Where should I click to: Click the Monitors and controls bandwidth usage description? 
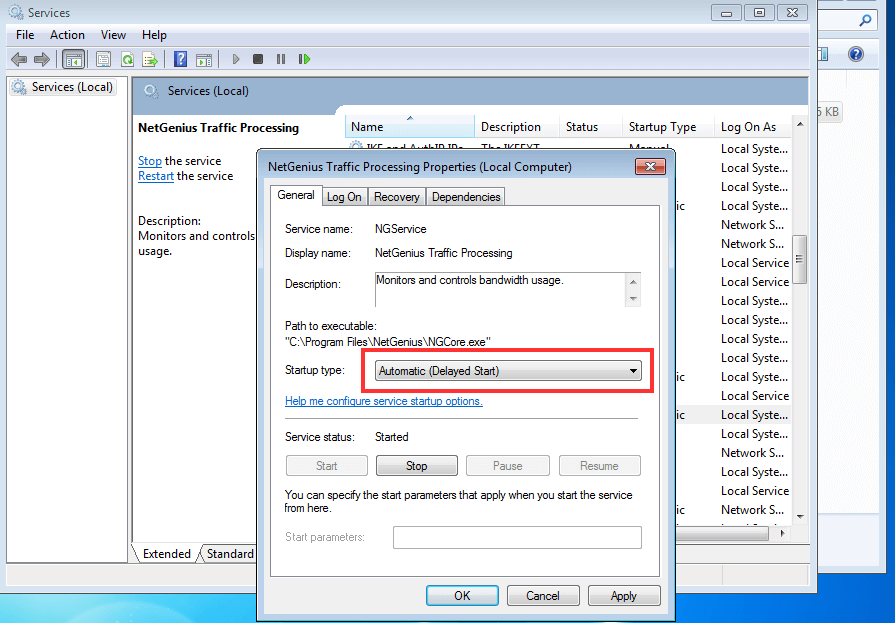(x=470, y=280)
